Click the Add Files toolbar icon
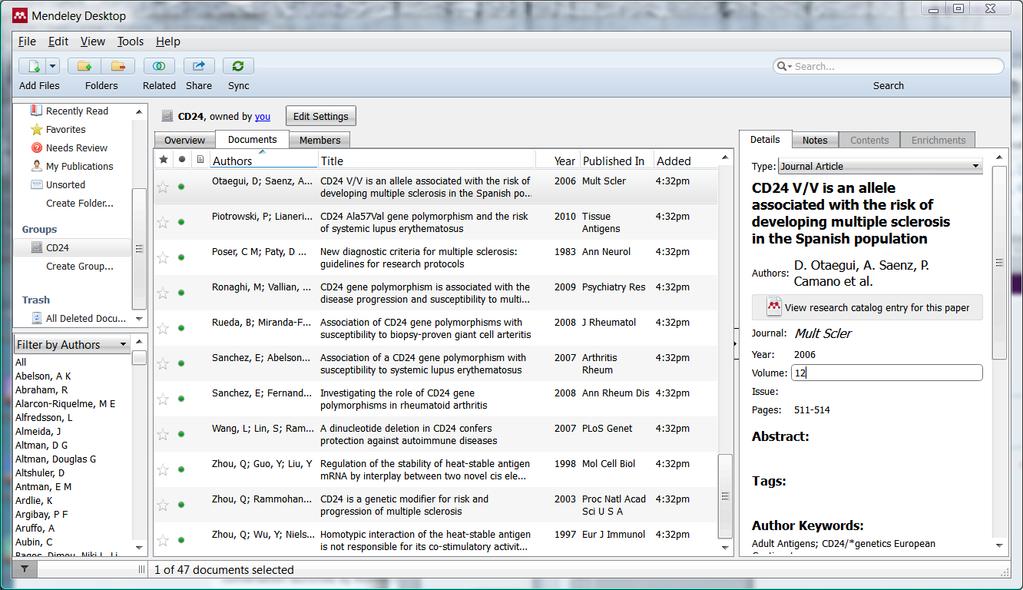The image size is (1023, 590). point(32,66)
